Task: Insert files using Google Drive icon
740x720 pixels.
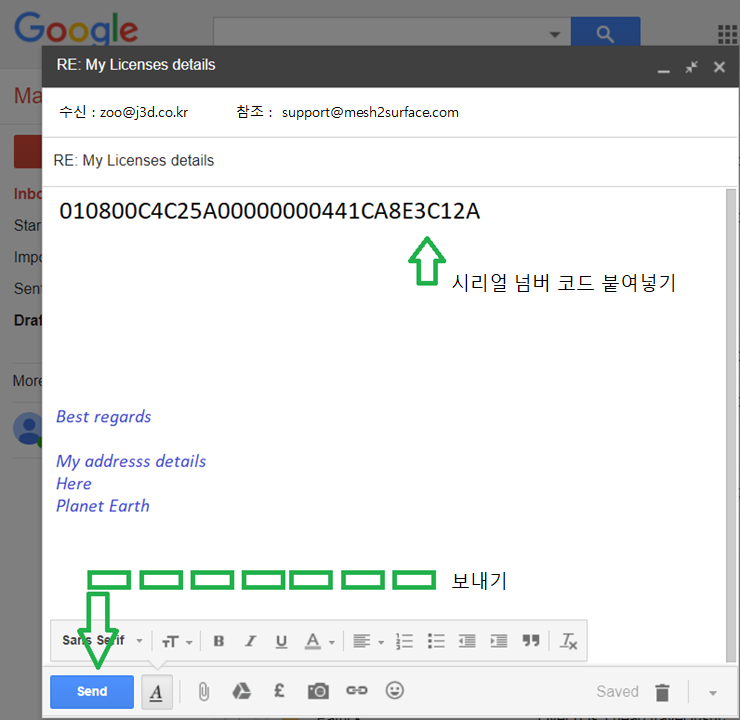Action: (242, 691)
